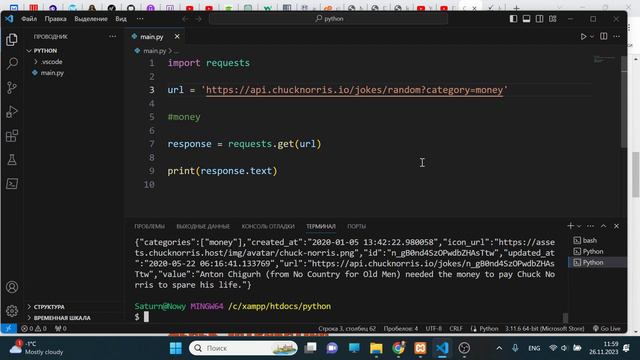Choose interpreter 3.11.6 64-bit in status bar
This screenshot has height=360, width=640.
pos(544,329)
